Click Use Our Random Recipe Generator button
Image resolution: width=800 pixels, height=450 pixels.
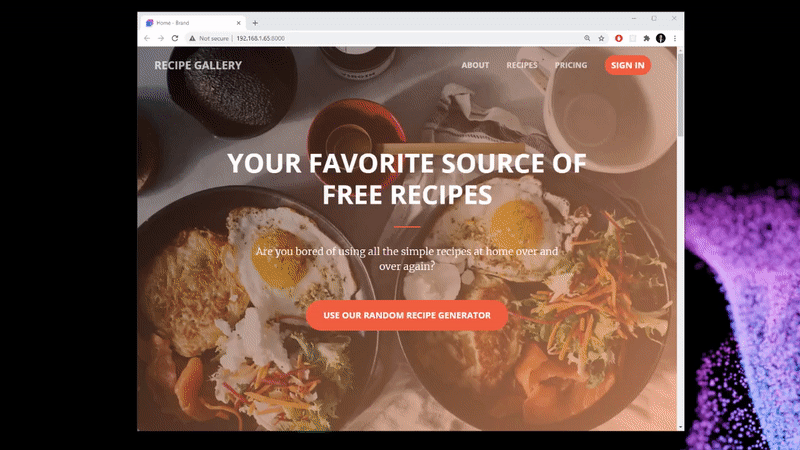[407, 315]
